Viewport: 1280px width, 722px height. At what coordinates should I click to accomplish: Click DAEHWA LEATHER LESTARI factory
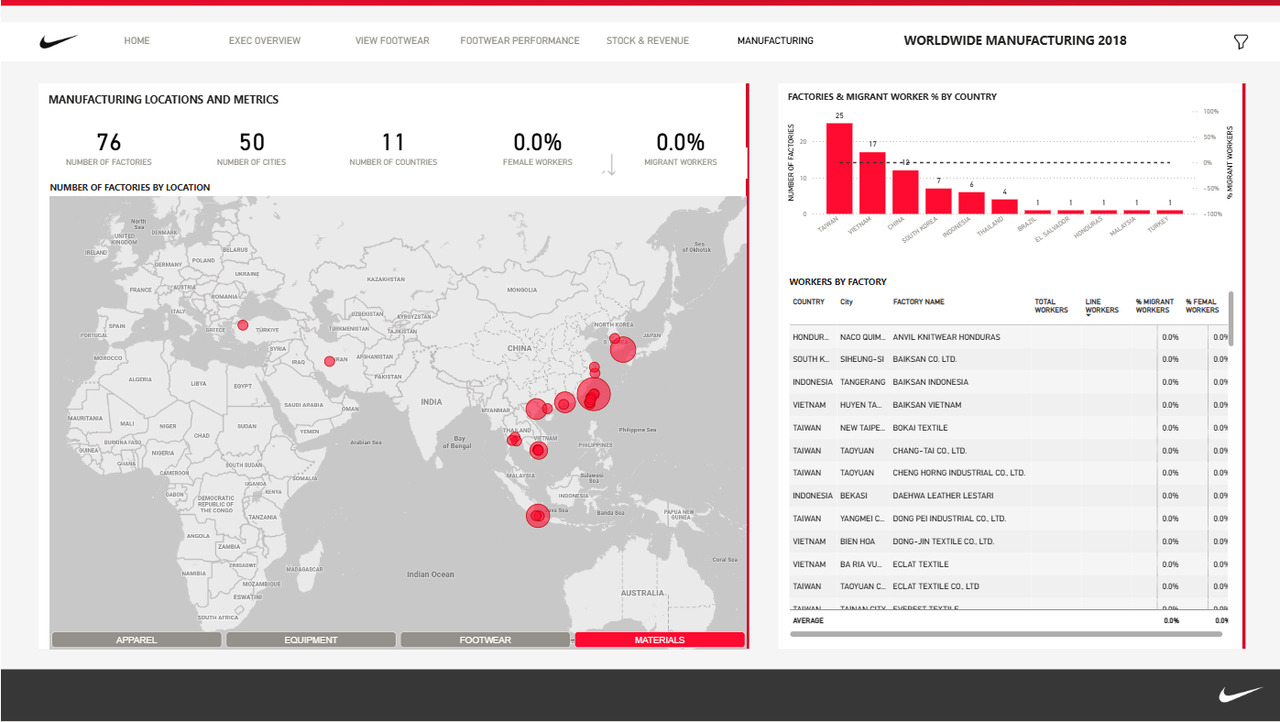941,496
